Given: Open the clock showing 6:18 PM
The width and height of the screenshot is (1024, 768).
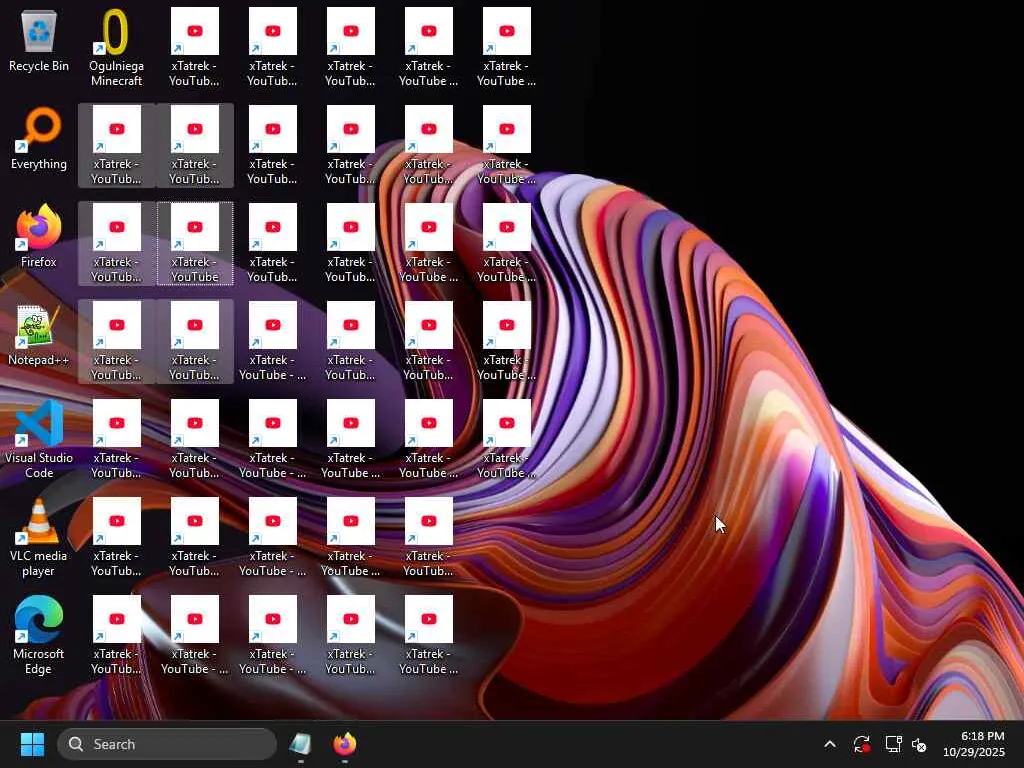Looking at the screenshot, I should tap(974, 744).
